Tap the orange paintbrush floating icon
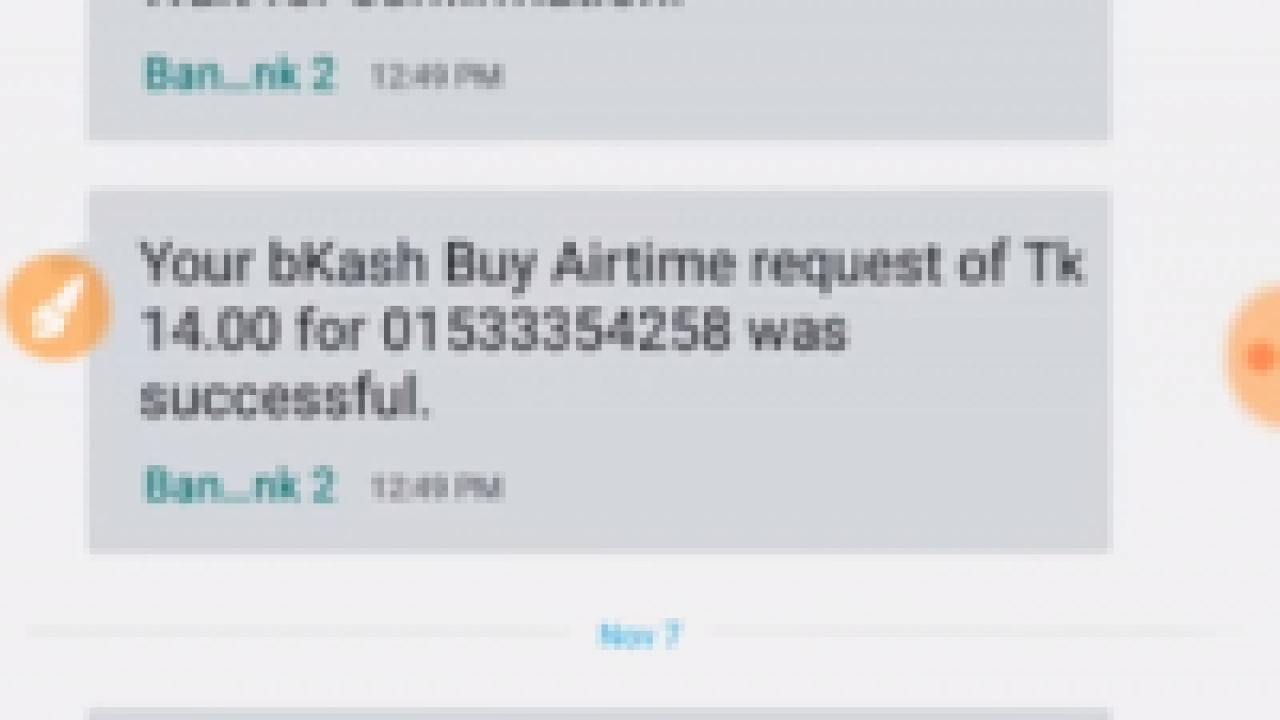 (x=58, y=307)
